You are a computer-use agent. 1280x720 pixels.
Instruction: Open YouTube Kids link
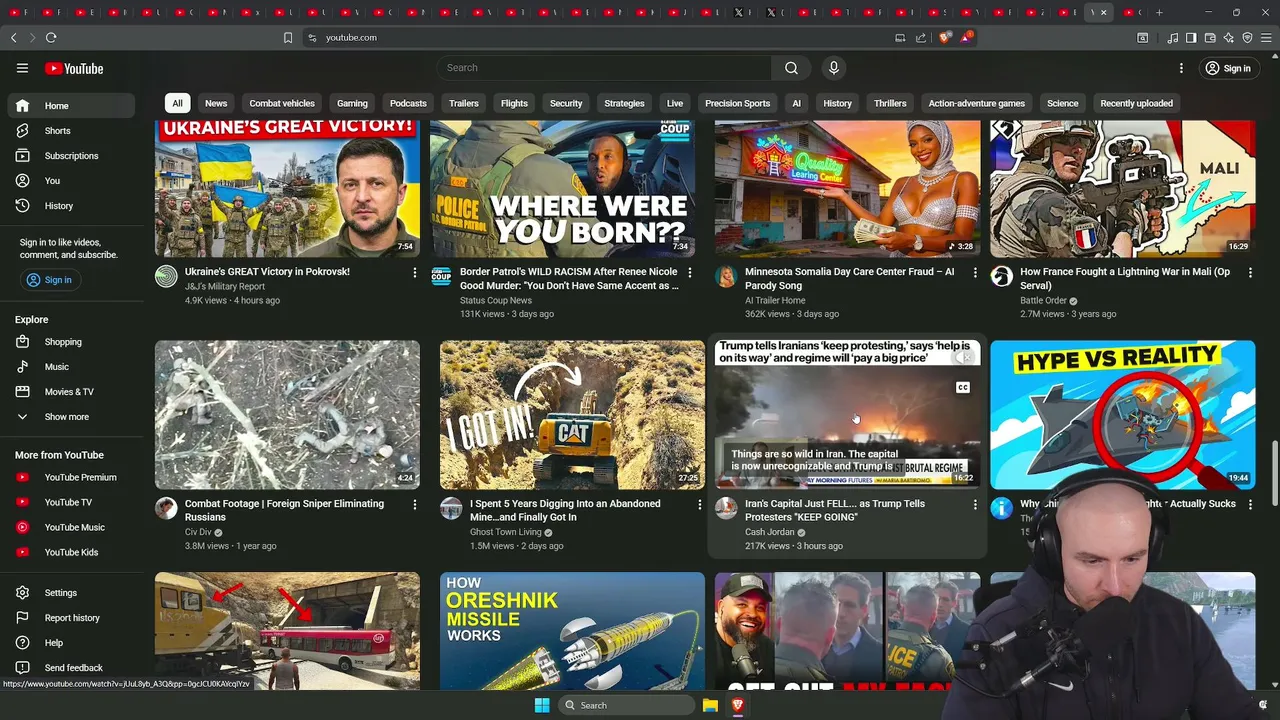[70, 552]
